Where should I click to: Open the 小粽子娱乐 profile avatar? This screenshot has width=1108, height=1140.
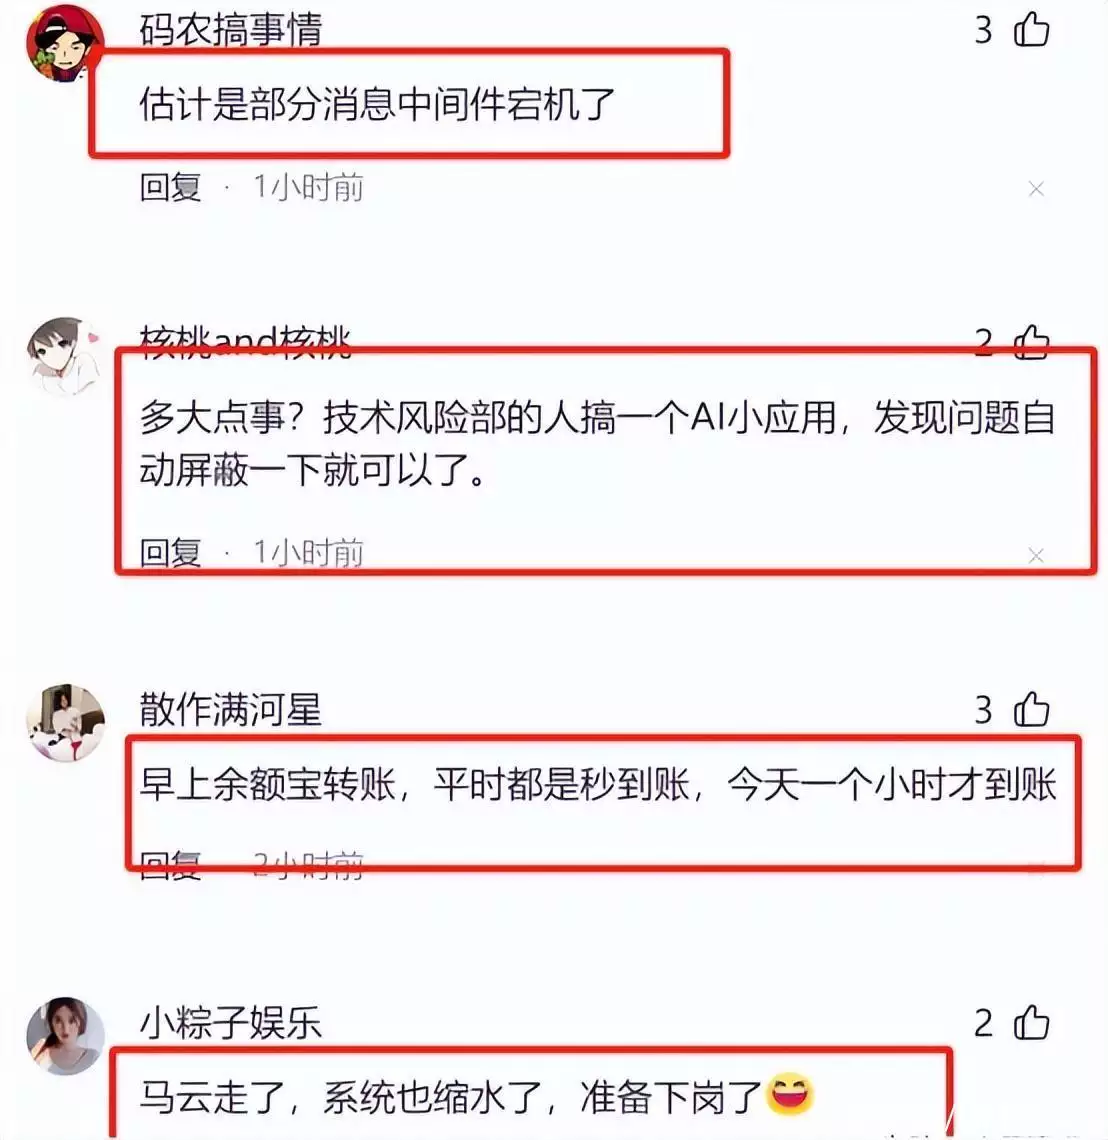point(65,1036)
